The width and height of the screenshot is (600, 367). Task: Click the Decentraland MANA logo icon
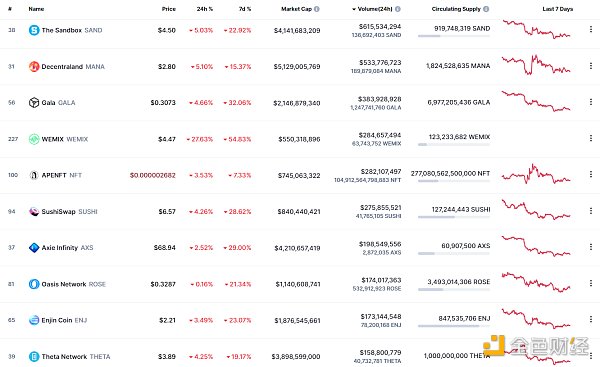point(34,67)
